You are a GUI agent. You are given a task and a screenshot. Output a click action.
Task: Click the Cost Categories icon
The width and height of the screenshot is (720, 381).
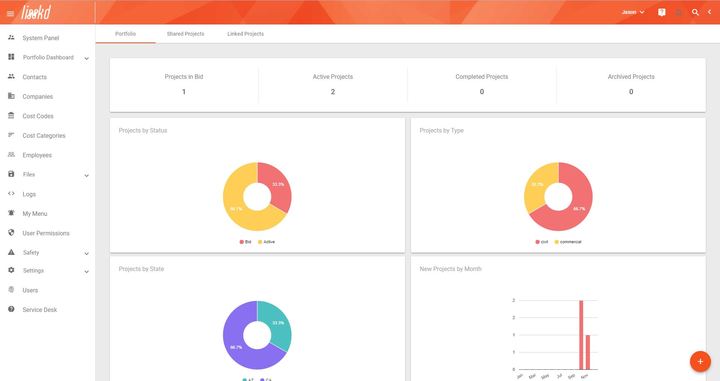pyautogui.click(x=11, y=135)
